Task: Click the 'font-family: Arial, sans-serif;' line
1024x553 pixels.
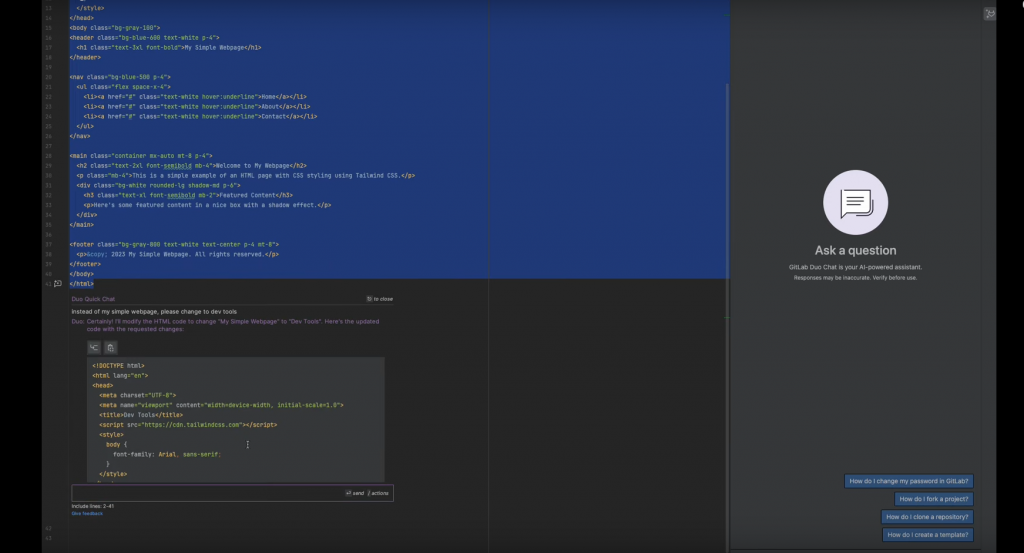Action: click(x=167, y=454)
